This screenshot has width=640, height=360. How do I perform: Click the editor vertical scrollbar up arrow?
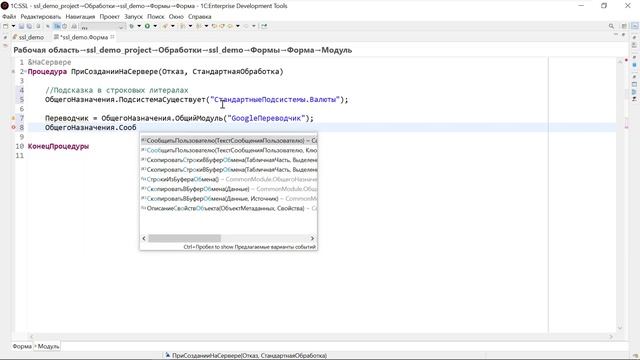[620, 62]
